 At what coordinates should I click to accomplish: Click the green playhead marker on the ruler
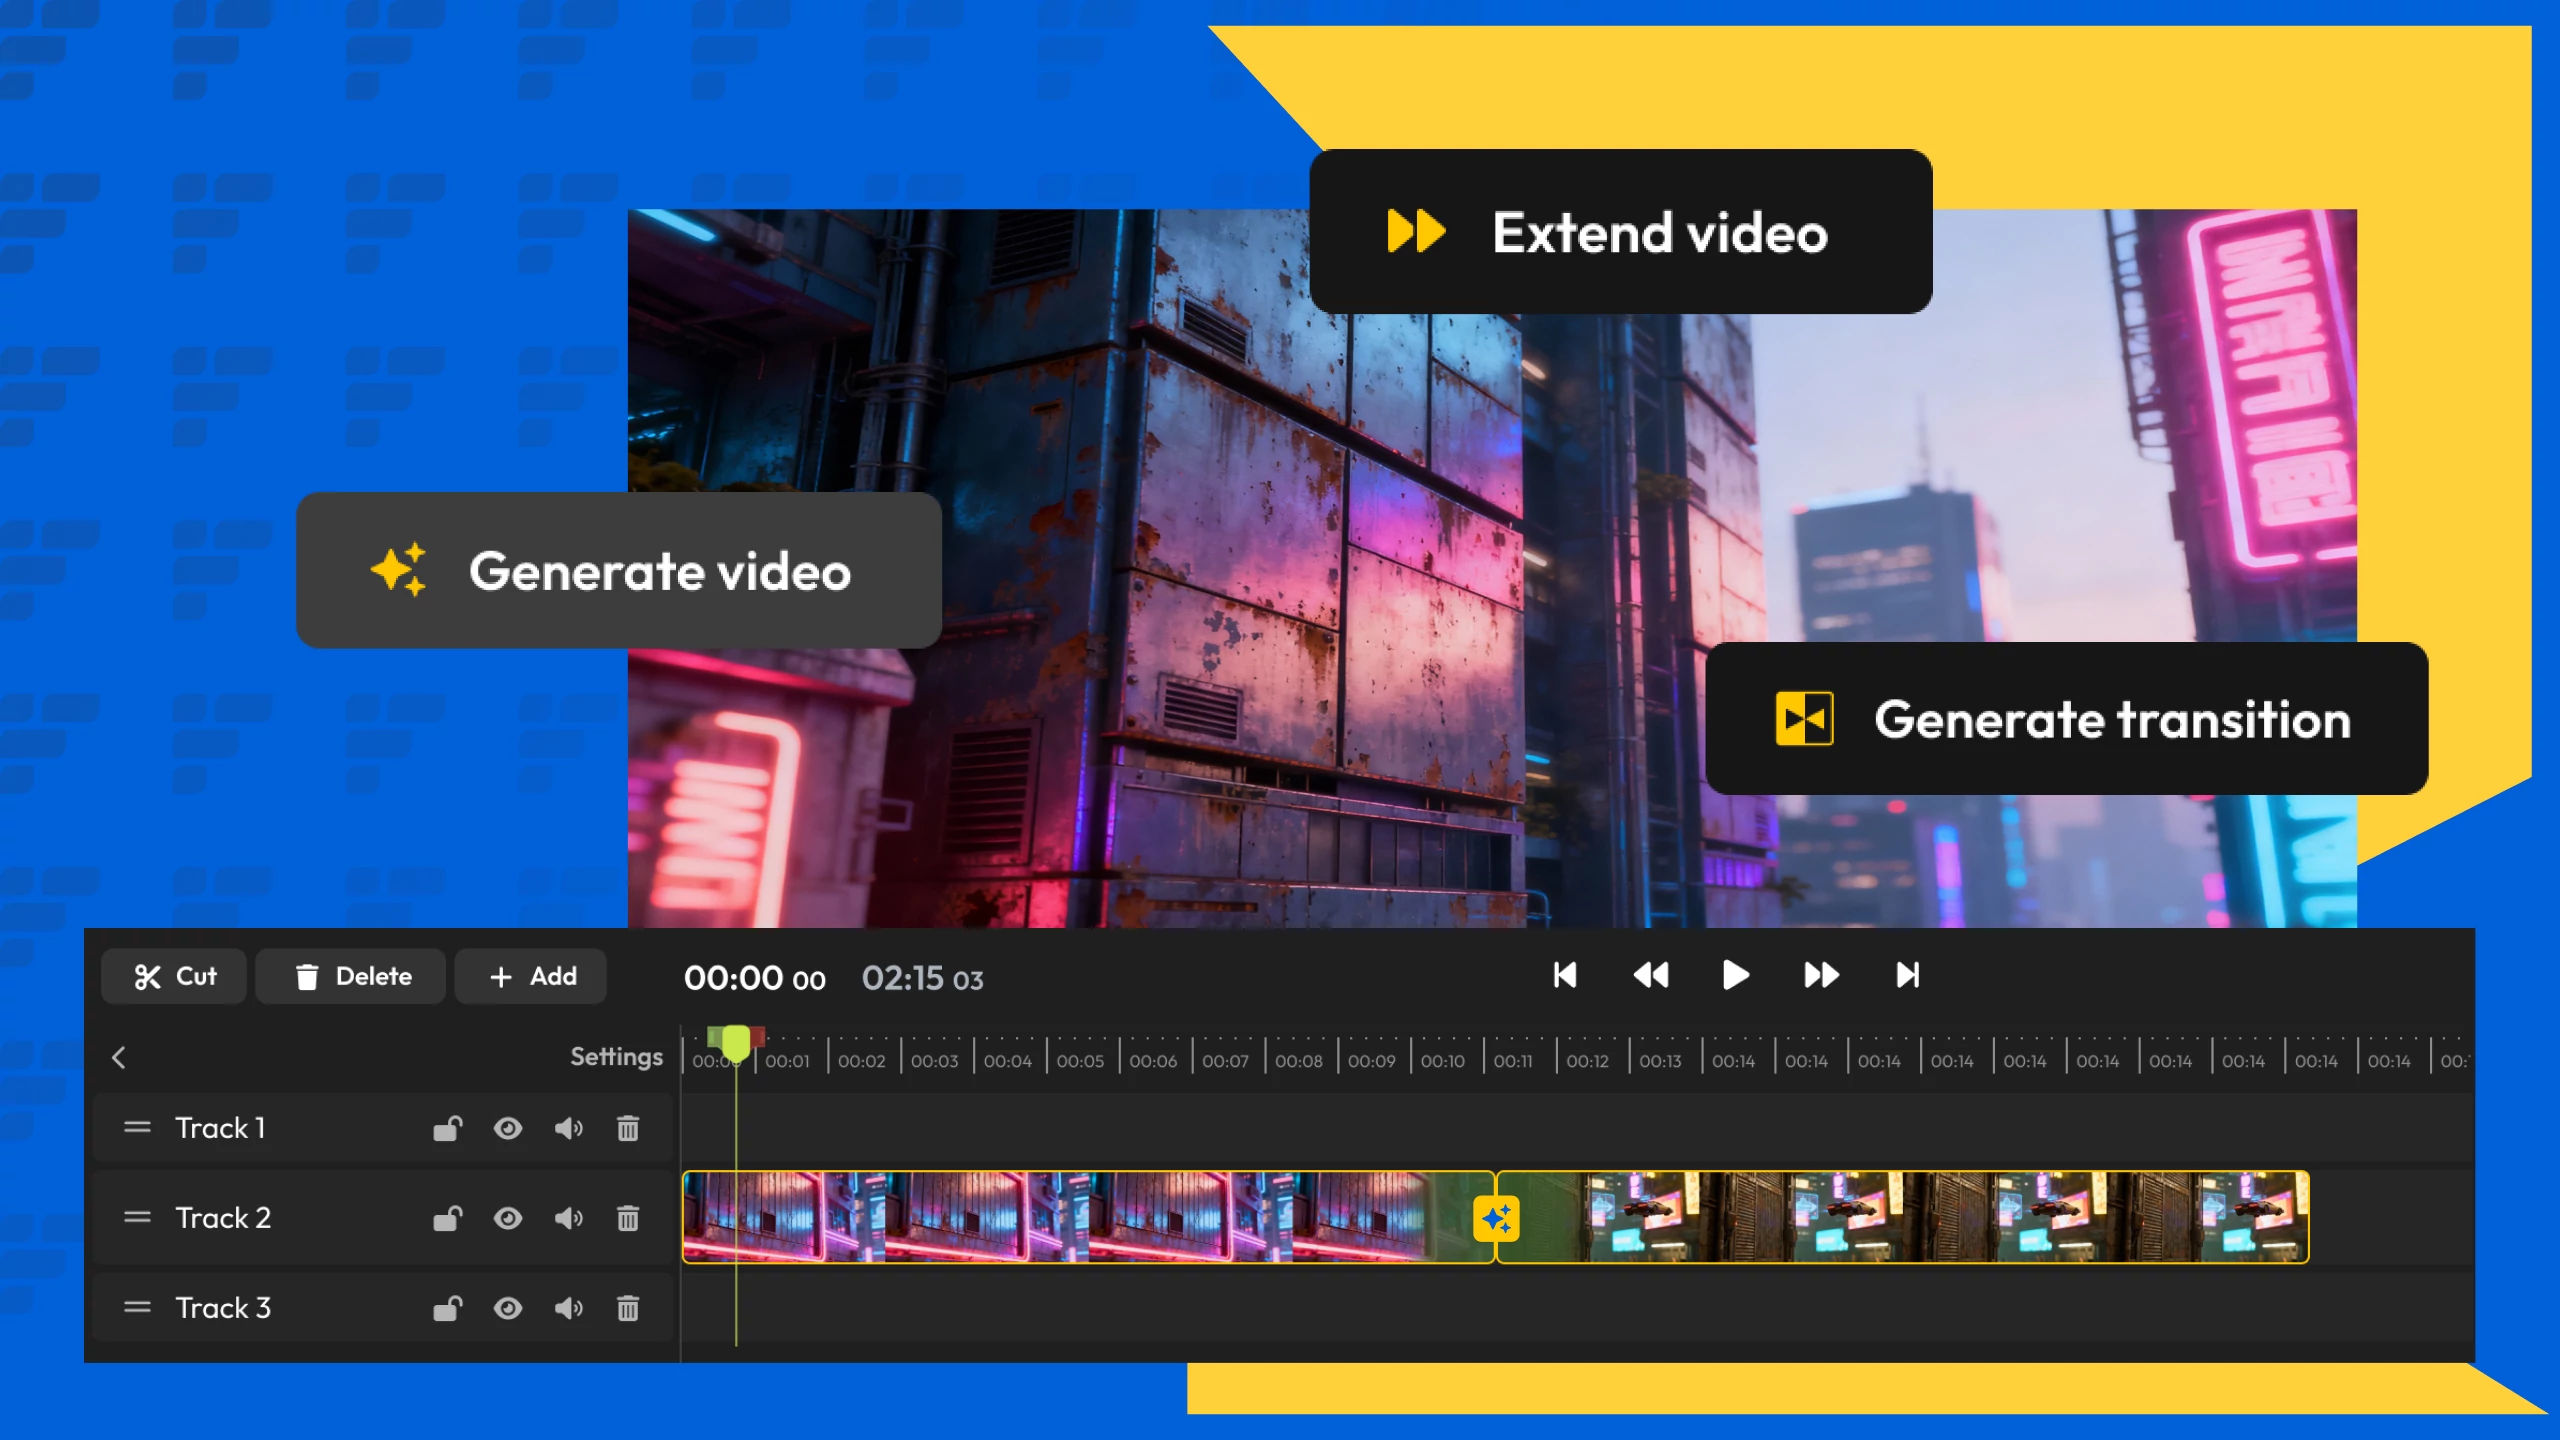click(x=734, y=1043)
